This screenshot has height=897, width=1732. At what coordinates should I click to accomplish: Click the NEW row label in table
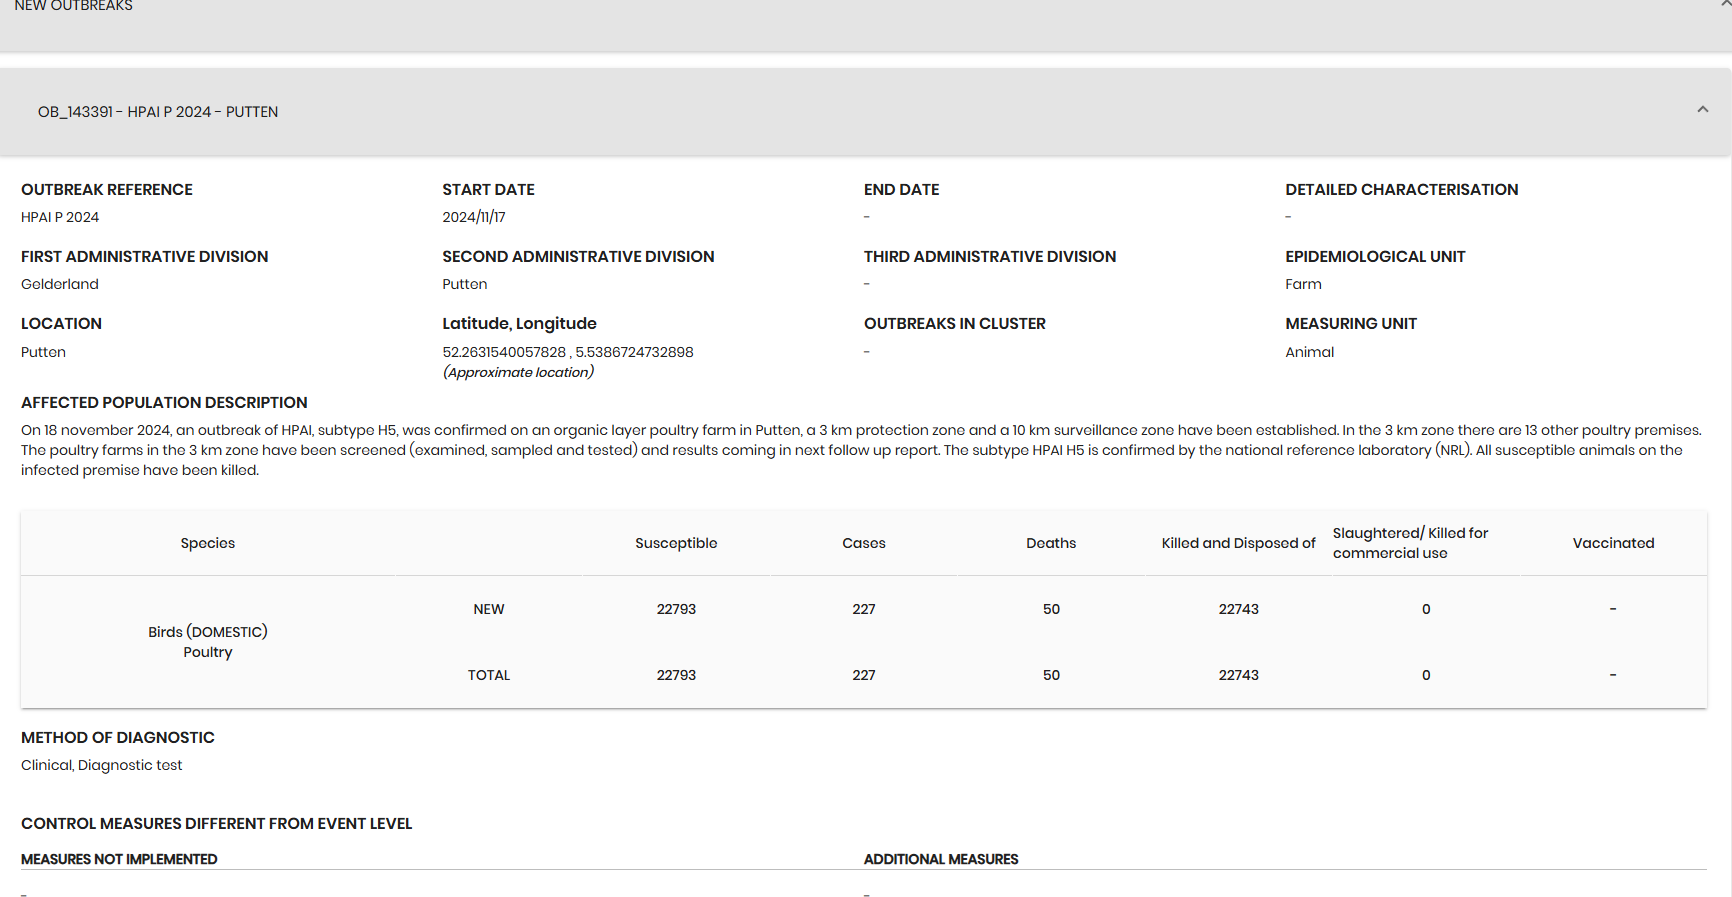[489, 609]
